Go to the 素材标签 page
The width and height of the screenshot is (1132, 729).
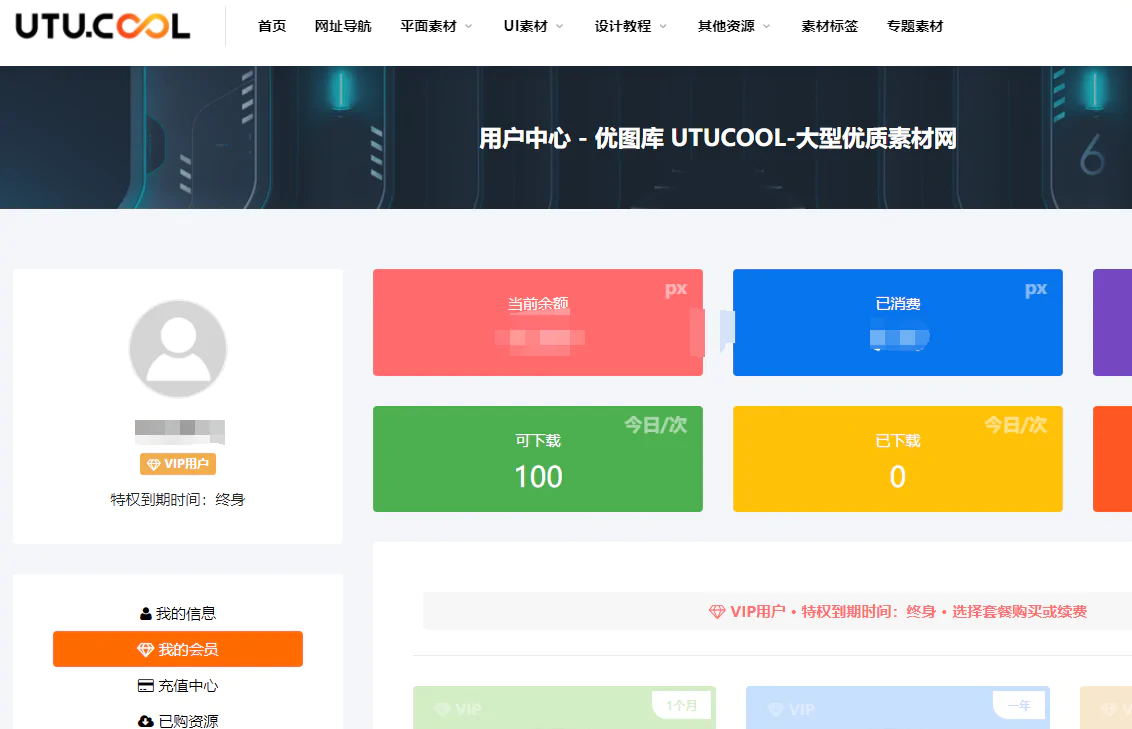(x=830, y=26)
